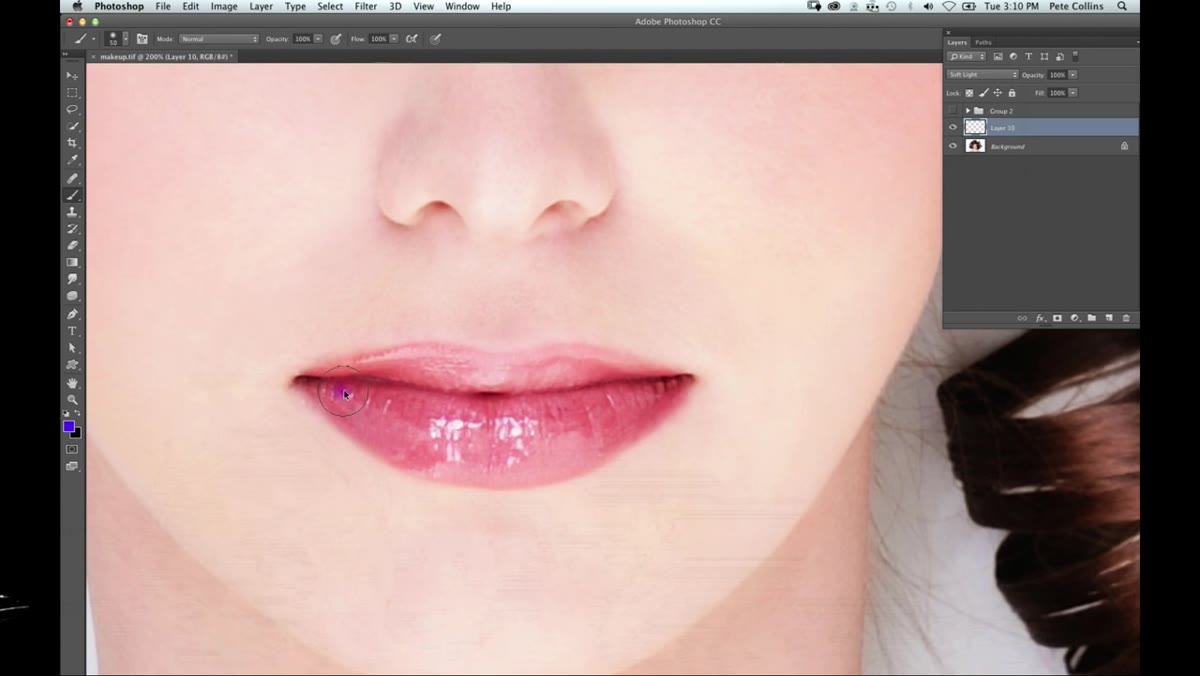
Task: Open the Soft Light blend mode dropdown
Action: tap(982, 75)
